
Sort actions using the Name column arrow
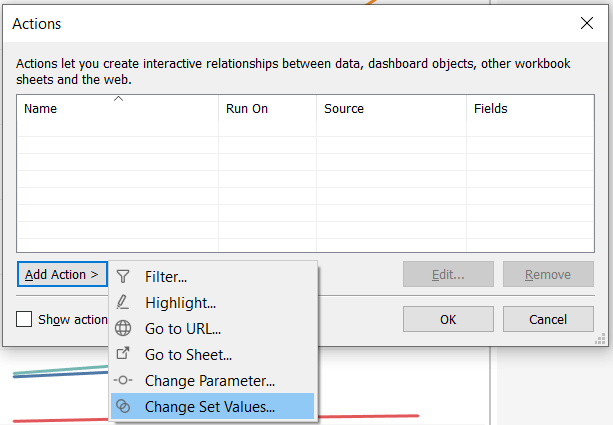tap(118, 99)
